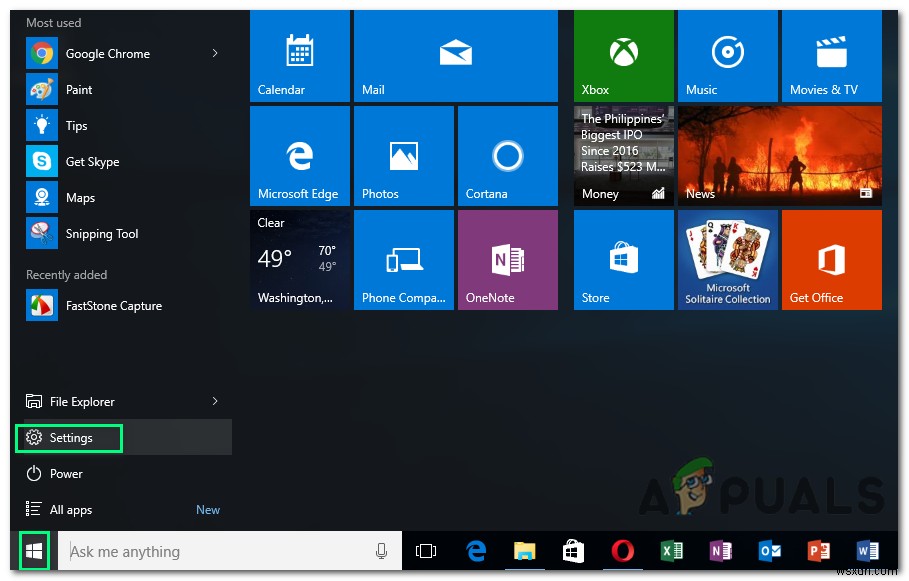This screenshot has height=581, width=909.
Task: Show All apps list
Action: 71,510
